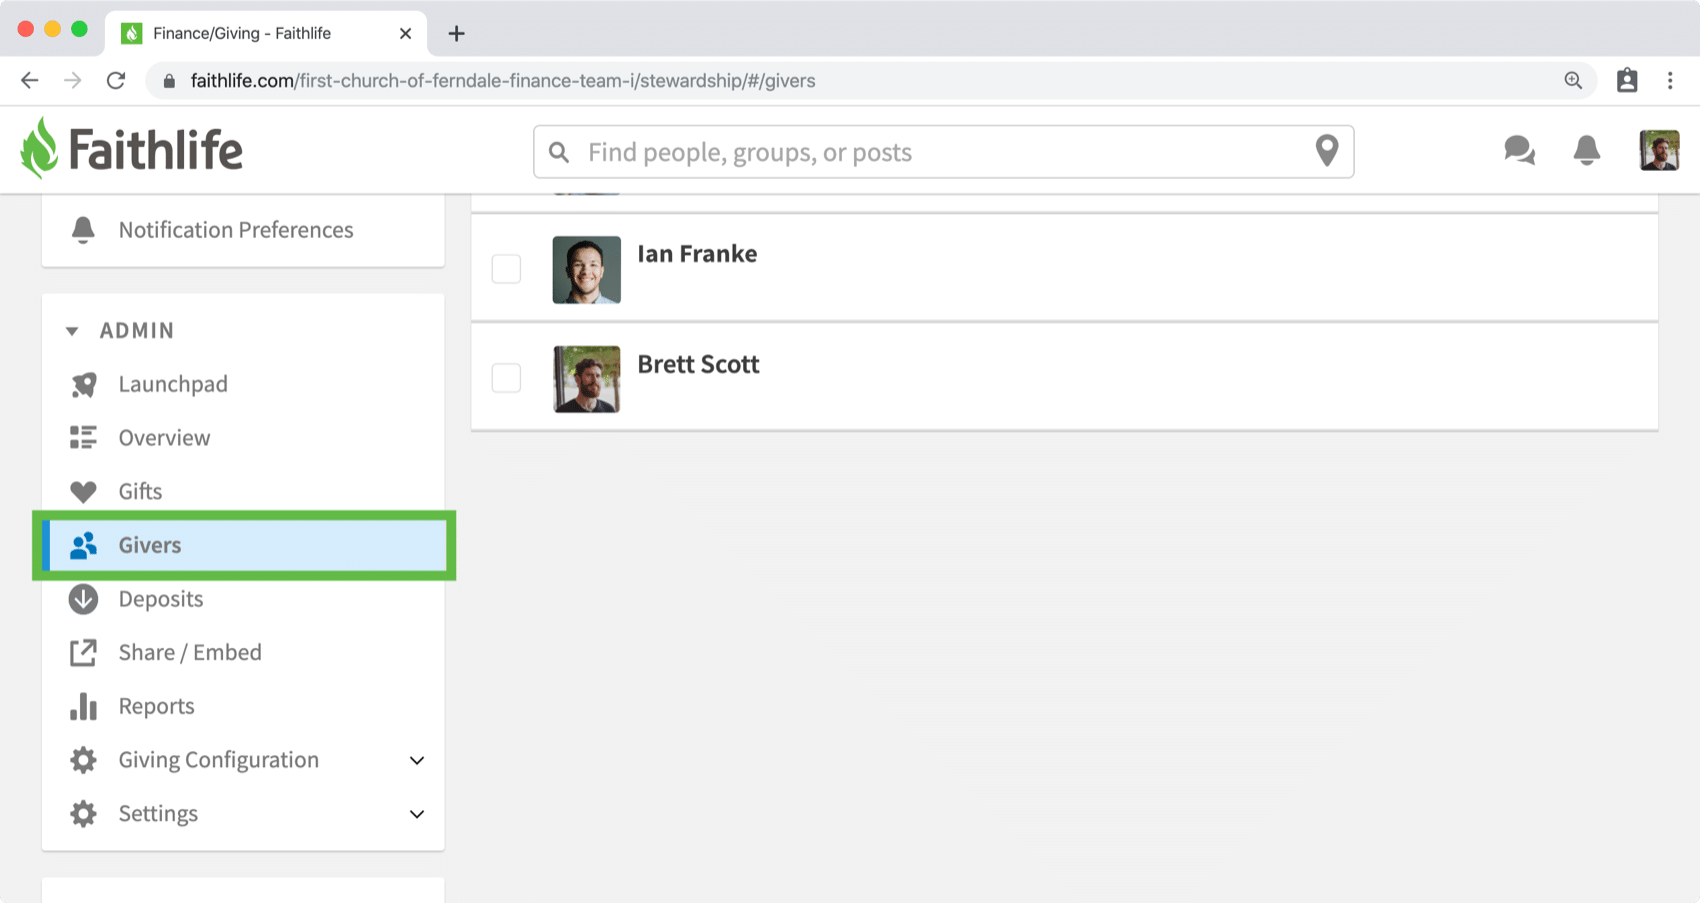The image size is (1700, 903).
Task: Click the Faithlife logo
Action: pyautogui.click(x=131, y=149)
